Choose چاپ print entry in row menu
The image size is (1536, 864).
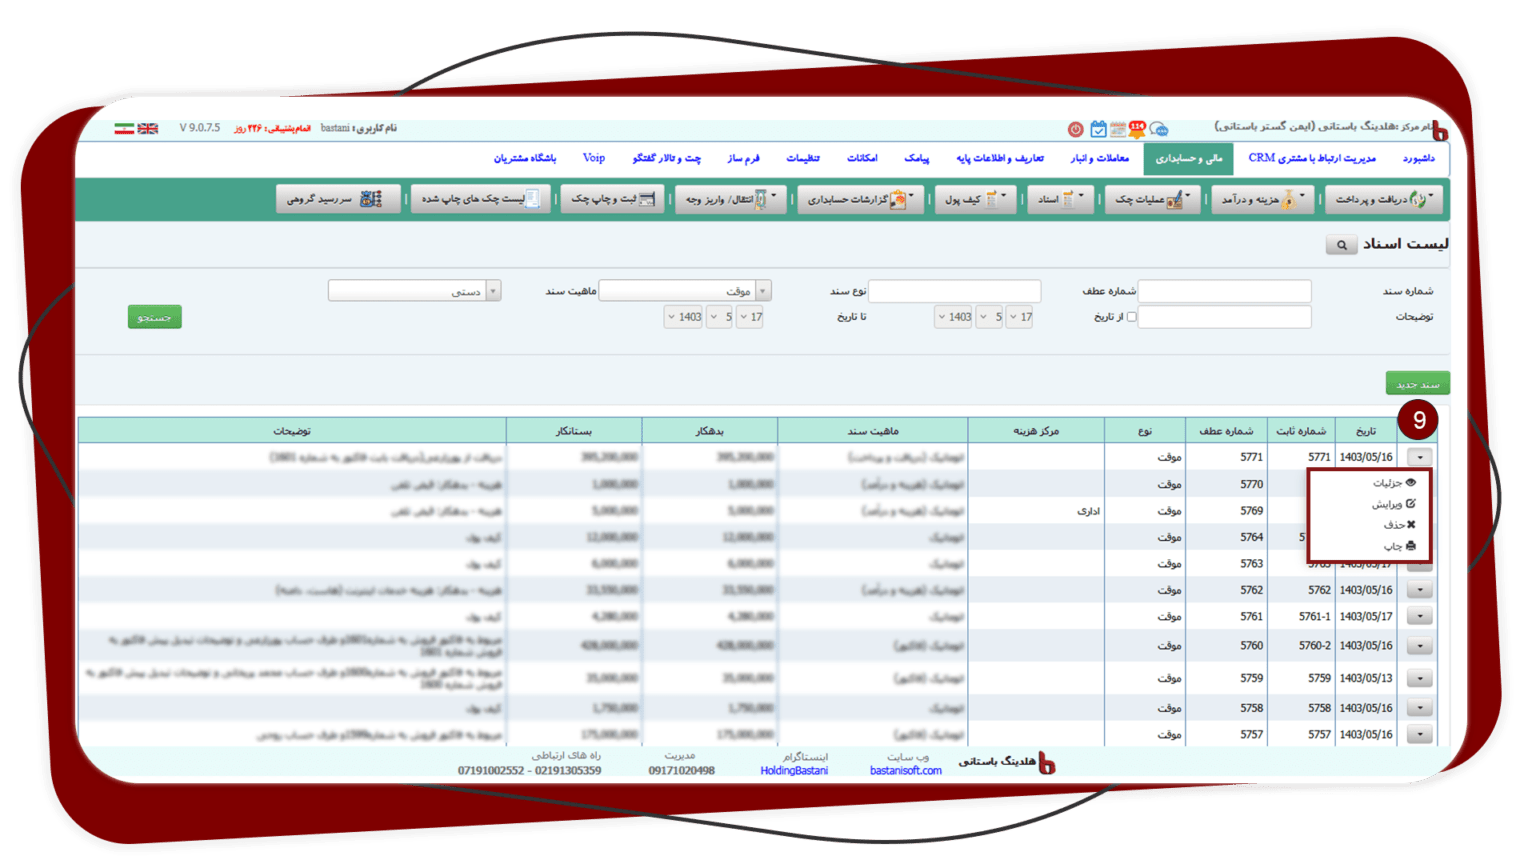pyautogui.click(x=1398, y=546)
